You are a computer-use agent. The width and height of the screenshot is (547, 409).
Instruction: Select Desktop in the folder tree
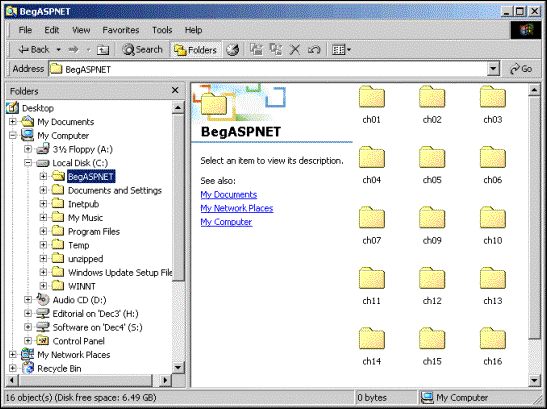pos(38,108)
